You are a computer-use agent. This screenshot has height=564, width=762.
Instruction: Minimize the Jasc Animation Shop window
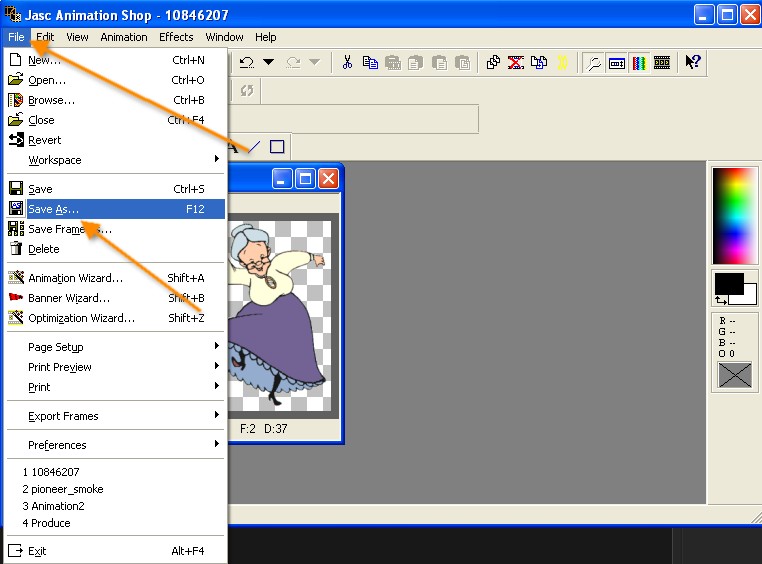click(x=704, y=15)
